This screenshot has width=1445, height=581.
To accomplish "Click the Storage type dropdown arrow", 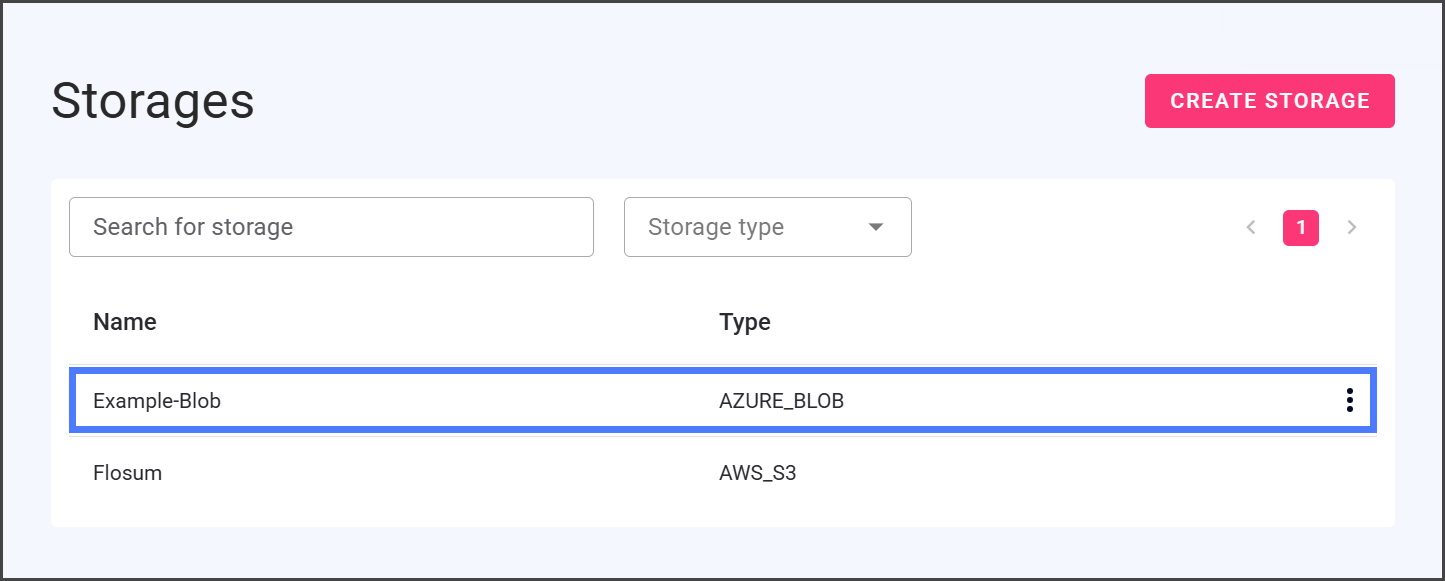I will click(876, 227).
